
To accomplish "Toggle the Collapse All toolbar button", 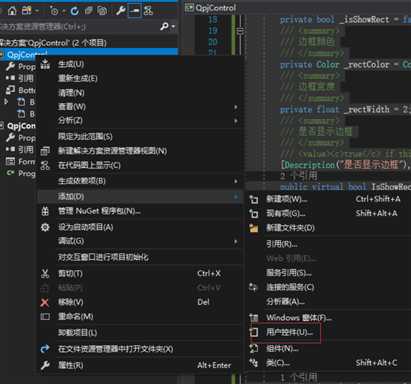I will (x=88, y=11).
